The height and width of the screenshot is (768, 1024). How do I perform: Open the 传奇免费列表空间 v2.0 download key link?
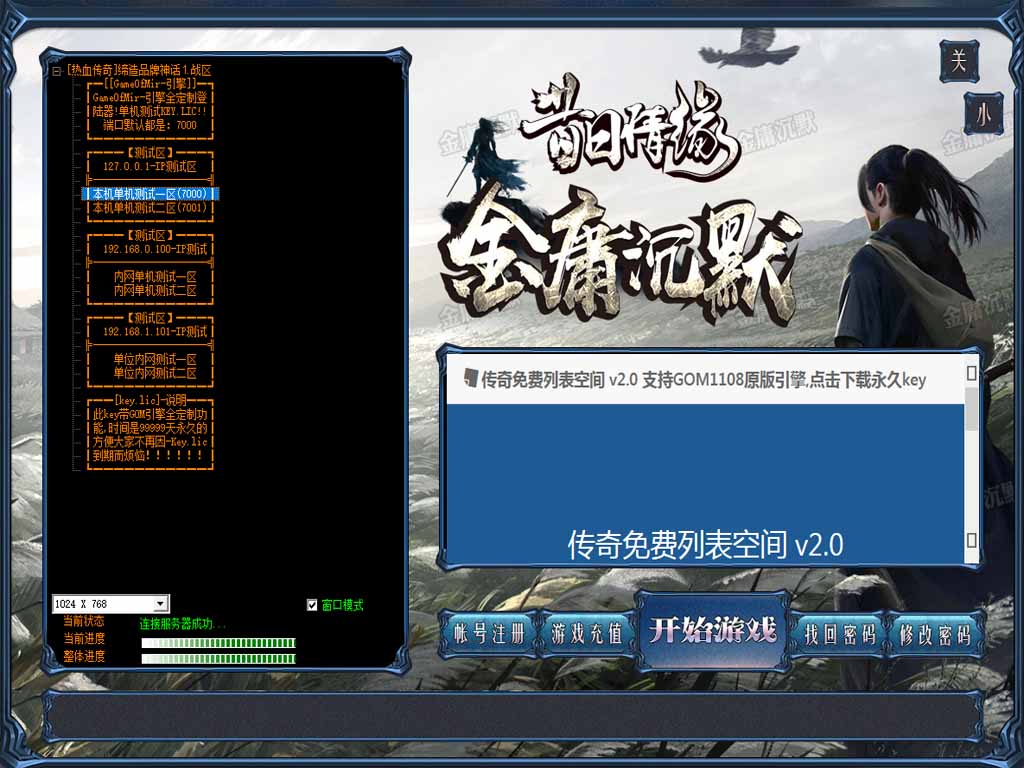[x=703, y=380]
